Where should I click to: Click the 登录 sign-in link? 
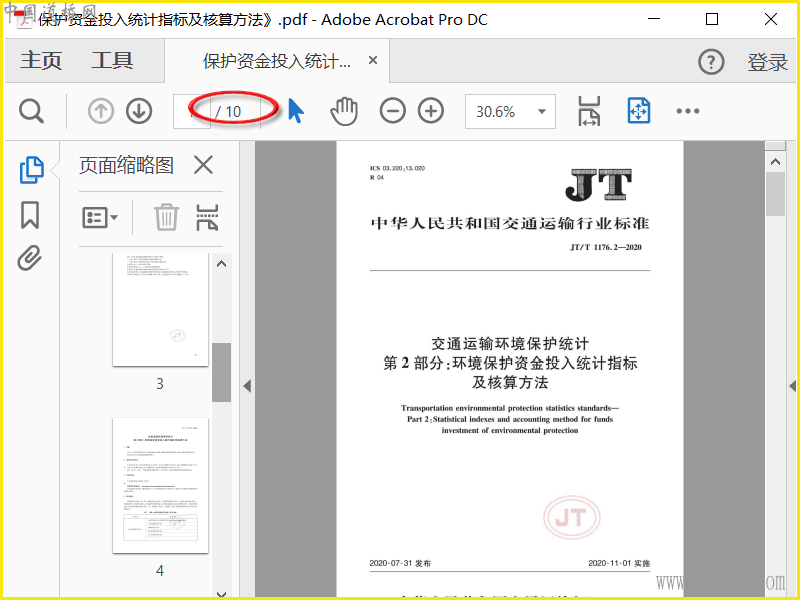(x=768, y=62)
